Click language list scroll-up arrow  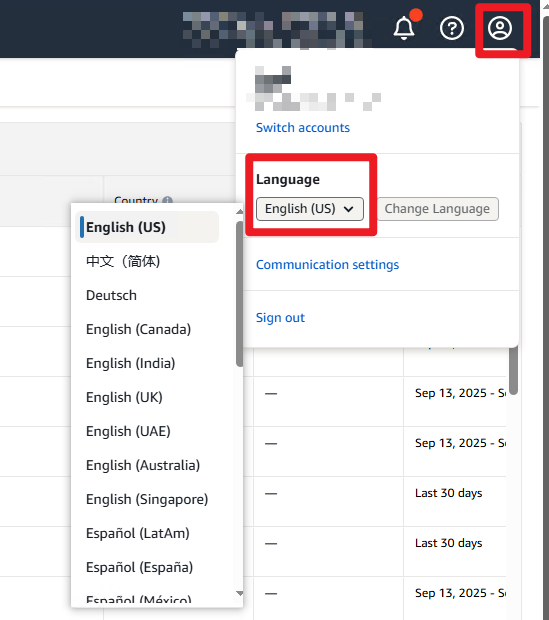(239, 212)
